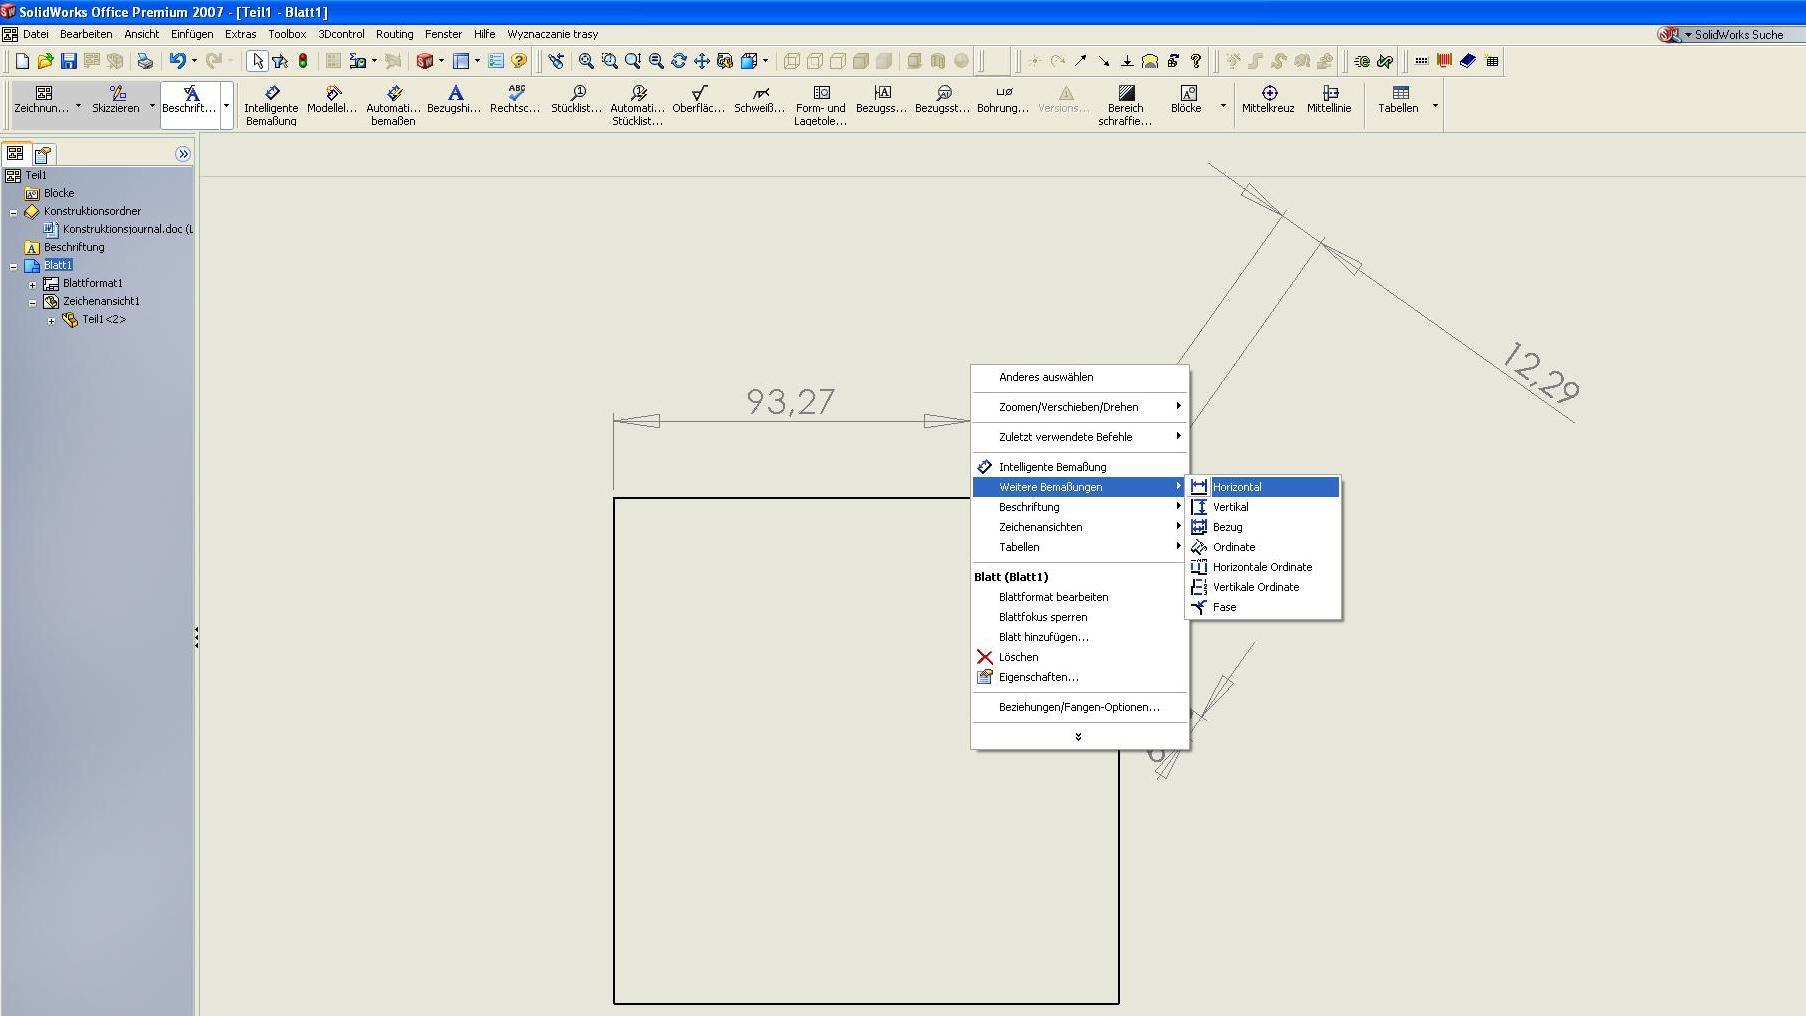Switch to the Zeichnung toolbar group
1806x1016 pixels.
pyautogui.click(x=42, y=100)
